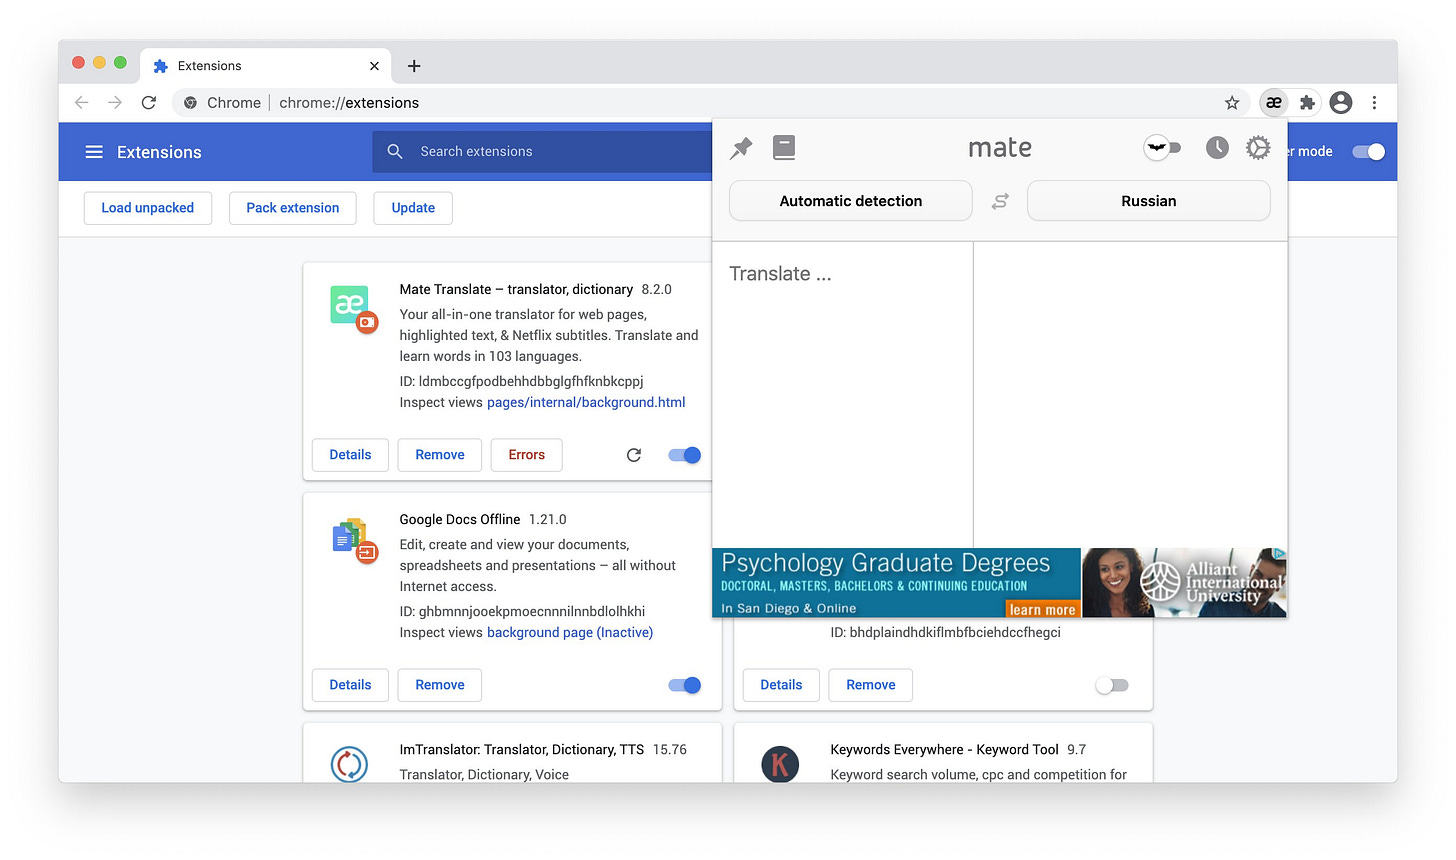Click the site info Chrome icon in address bar
The image size is (1456, 860).
tap(190, 102)
